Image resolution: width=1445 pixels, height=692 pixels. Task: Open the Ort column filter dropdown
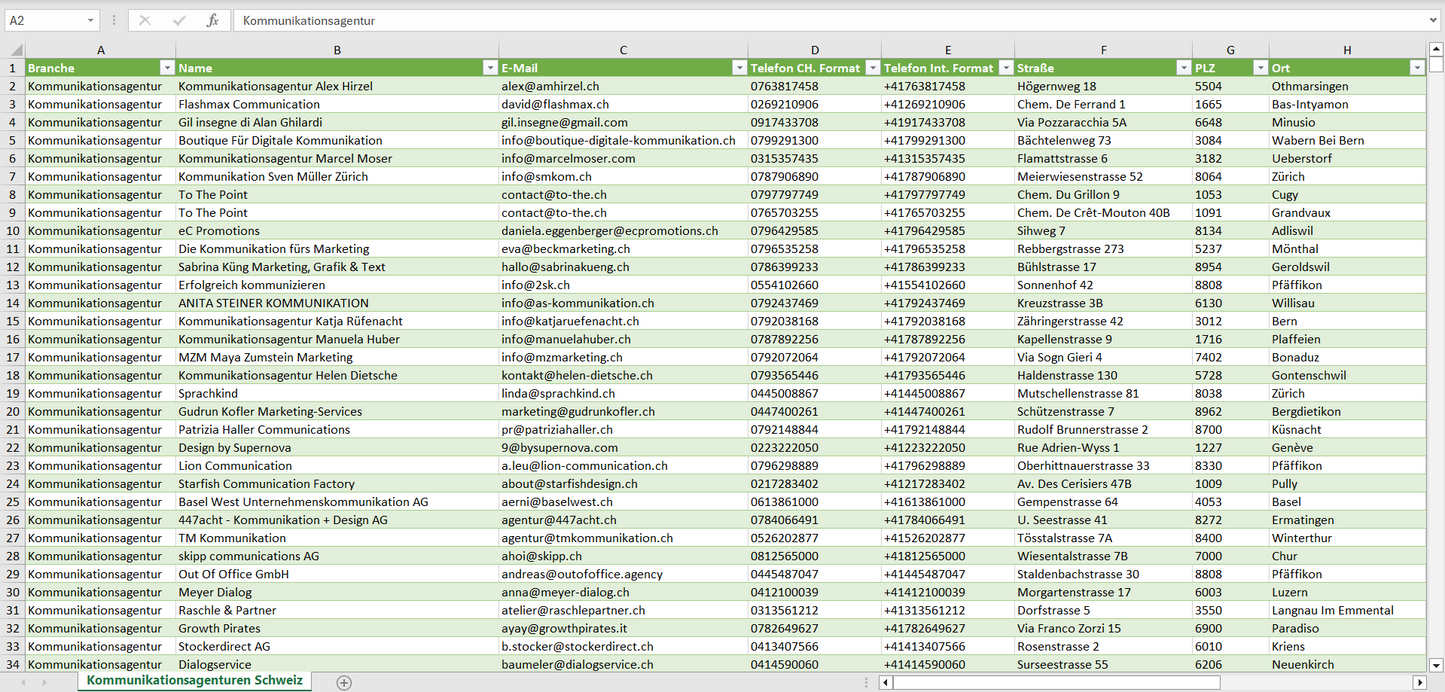pyautogui.click(x=1416, y=68)
